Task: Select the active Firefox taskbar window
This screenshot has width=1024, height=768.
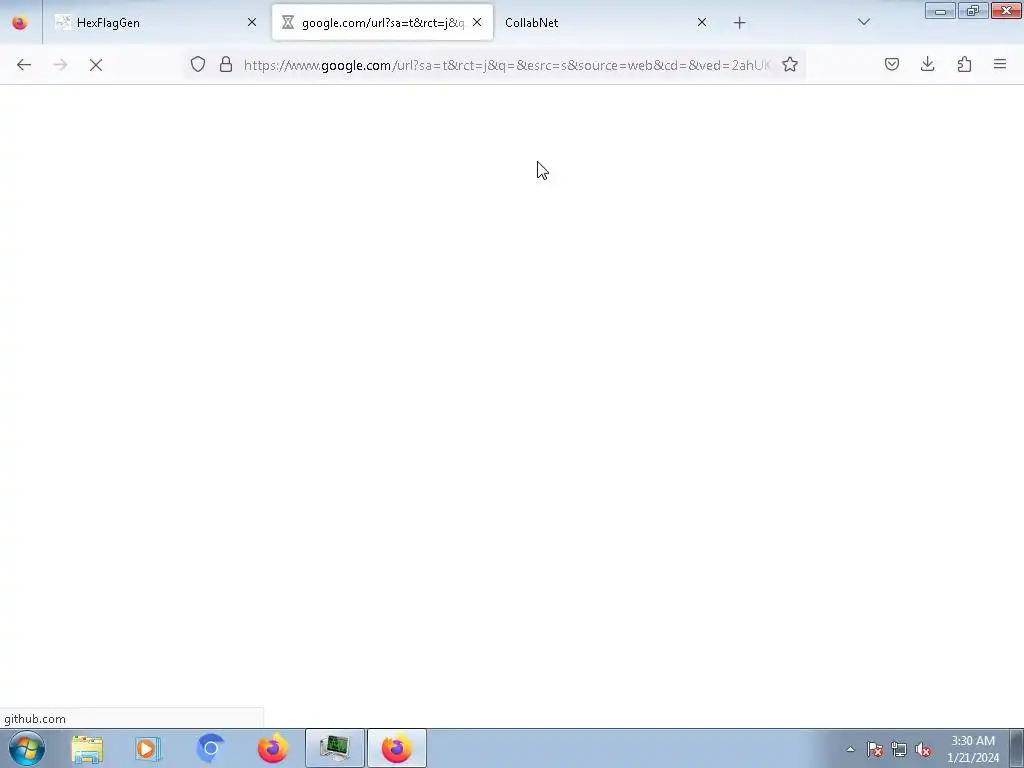Action: point(396,748)
